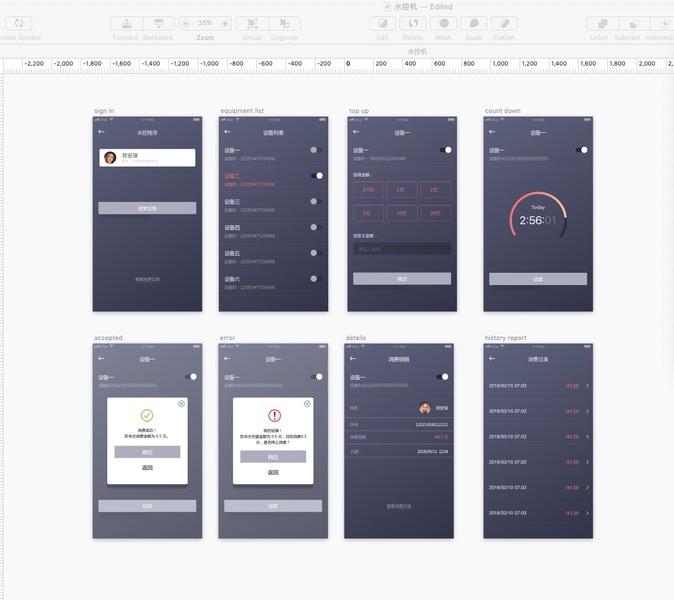The image size is (674, 600).
Task: Click the user profile card in sign in artboard
Action: click(147, 158)
